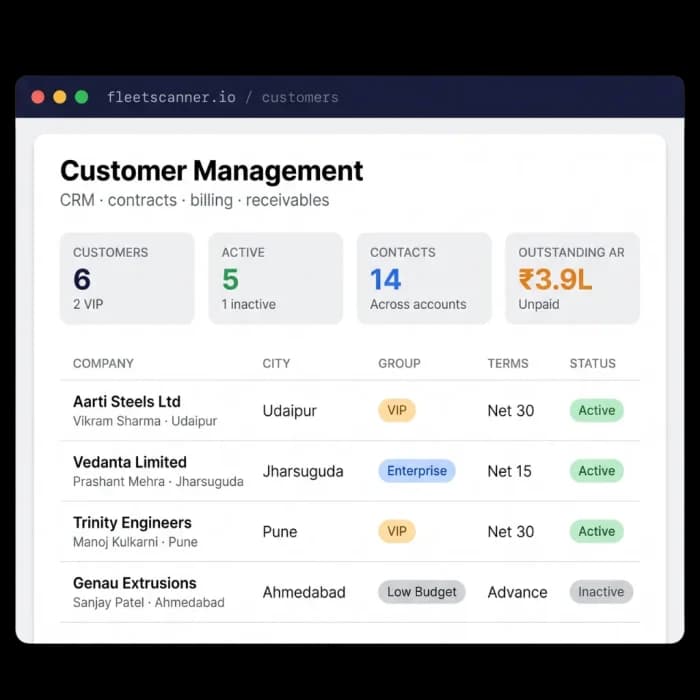Sort by the TERMS column header
Image resolution: width=700 pixels, height=700 pixels.
point(508,363)
